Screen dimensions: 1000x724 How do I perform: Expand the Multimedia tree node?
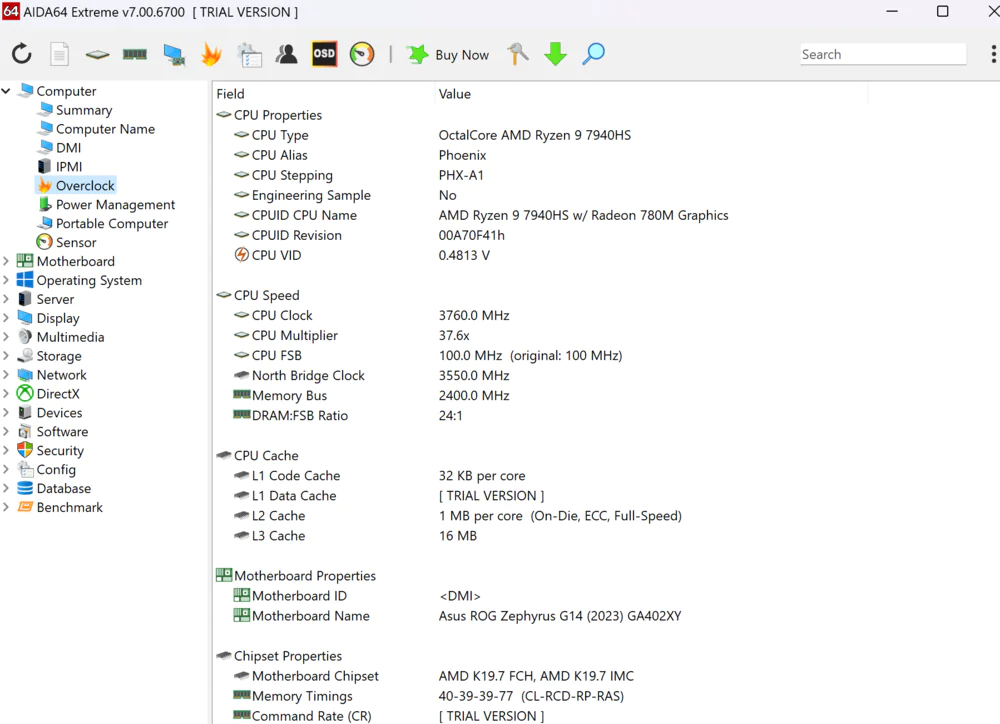6,337
